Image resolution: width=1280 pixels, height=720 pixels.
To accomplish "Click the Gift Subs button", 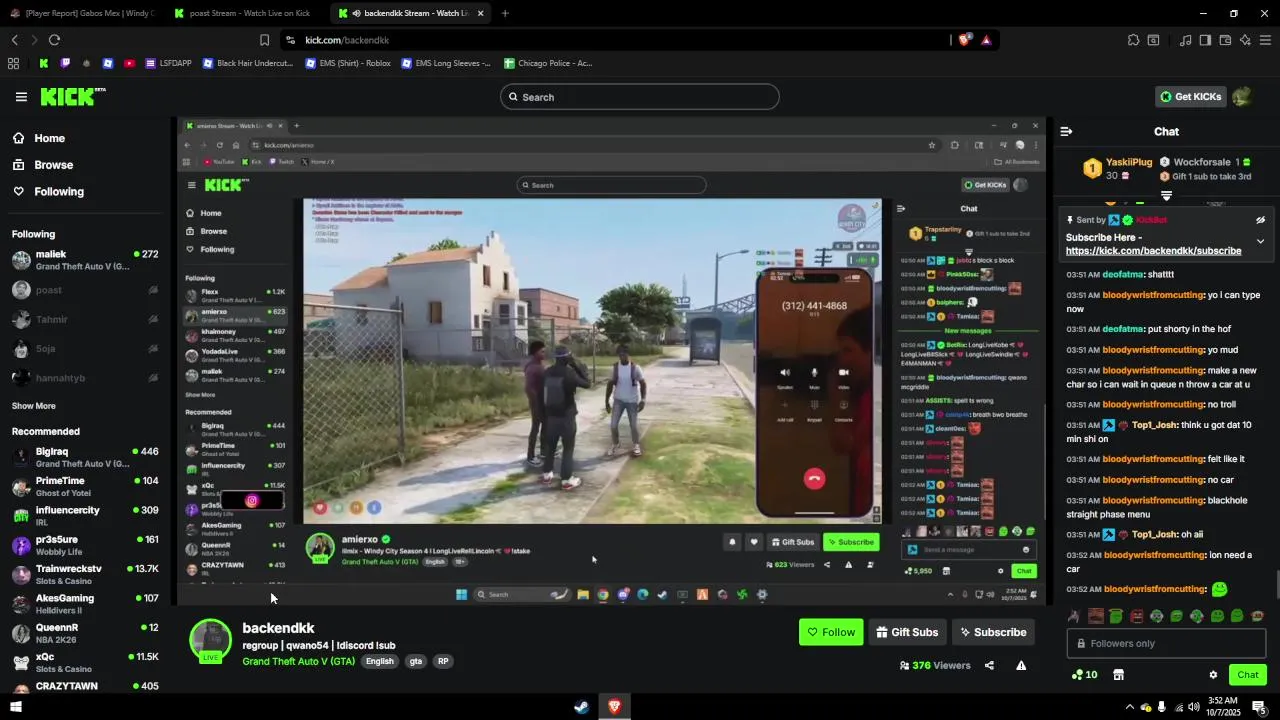I will [x=907, y=632].
